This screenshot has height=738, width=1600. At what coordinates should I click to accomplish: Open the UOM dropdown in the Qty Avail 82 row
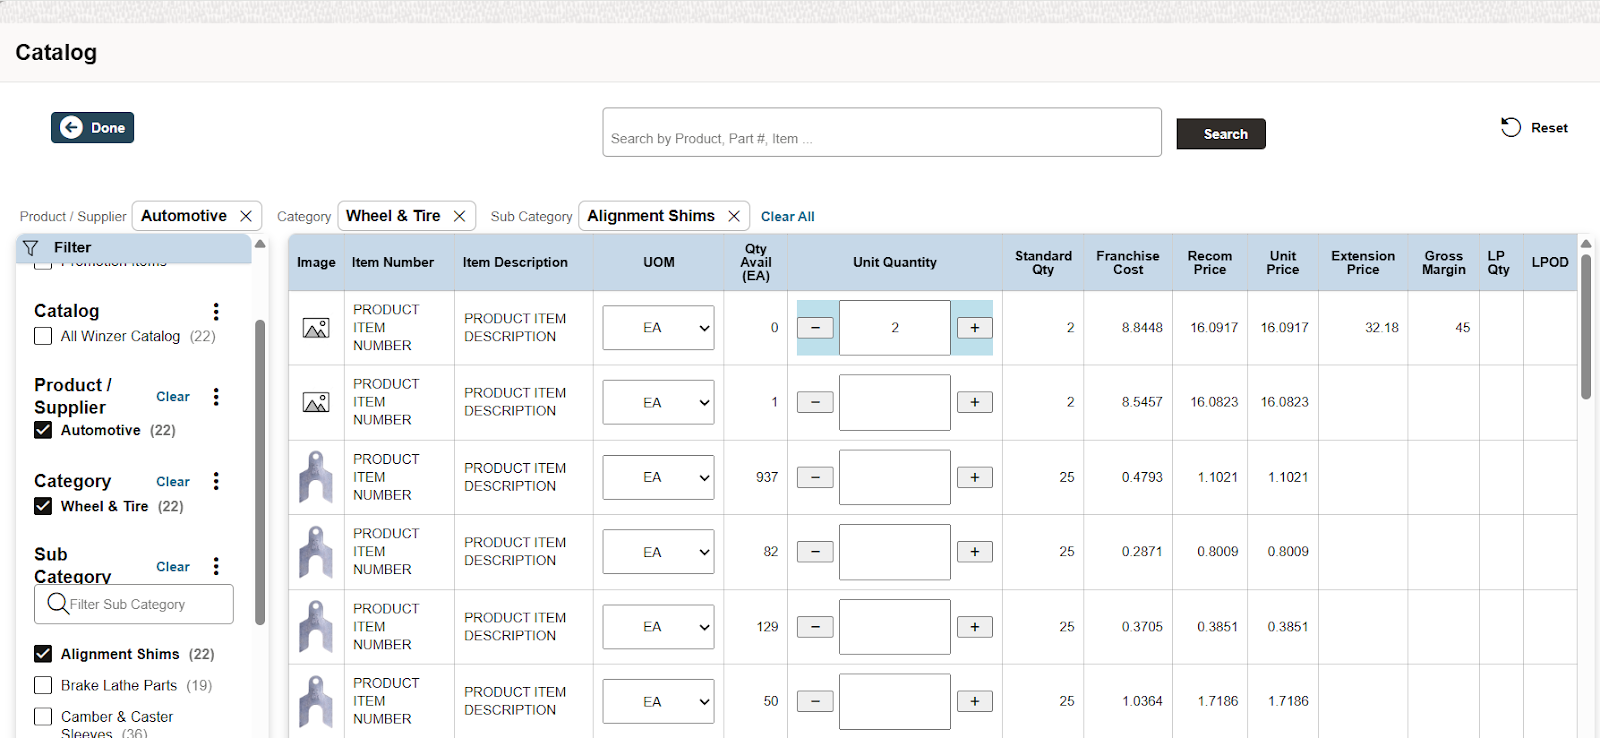click(x=658, y=552)
